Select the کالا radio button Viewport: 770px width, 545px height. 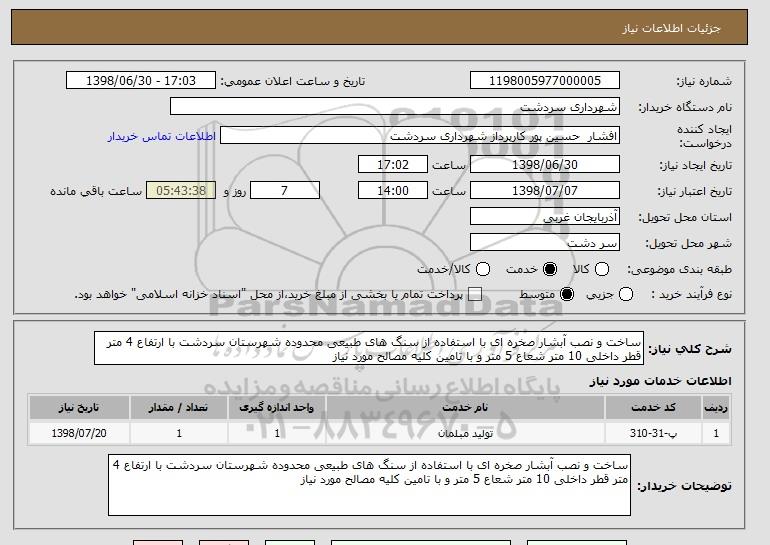point(602,269)
